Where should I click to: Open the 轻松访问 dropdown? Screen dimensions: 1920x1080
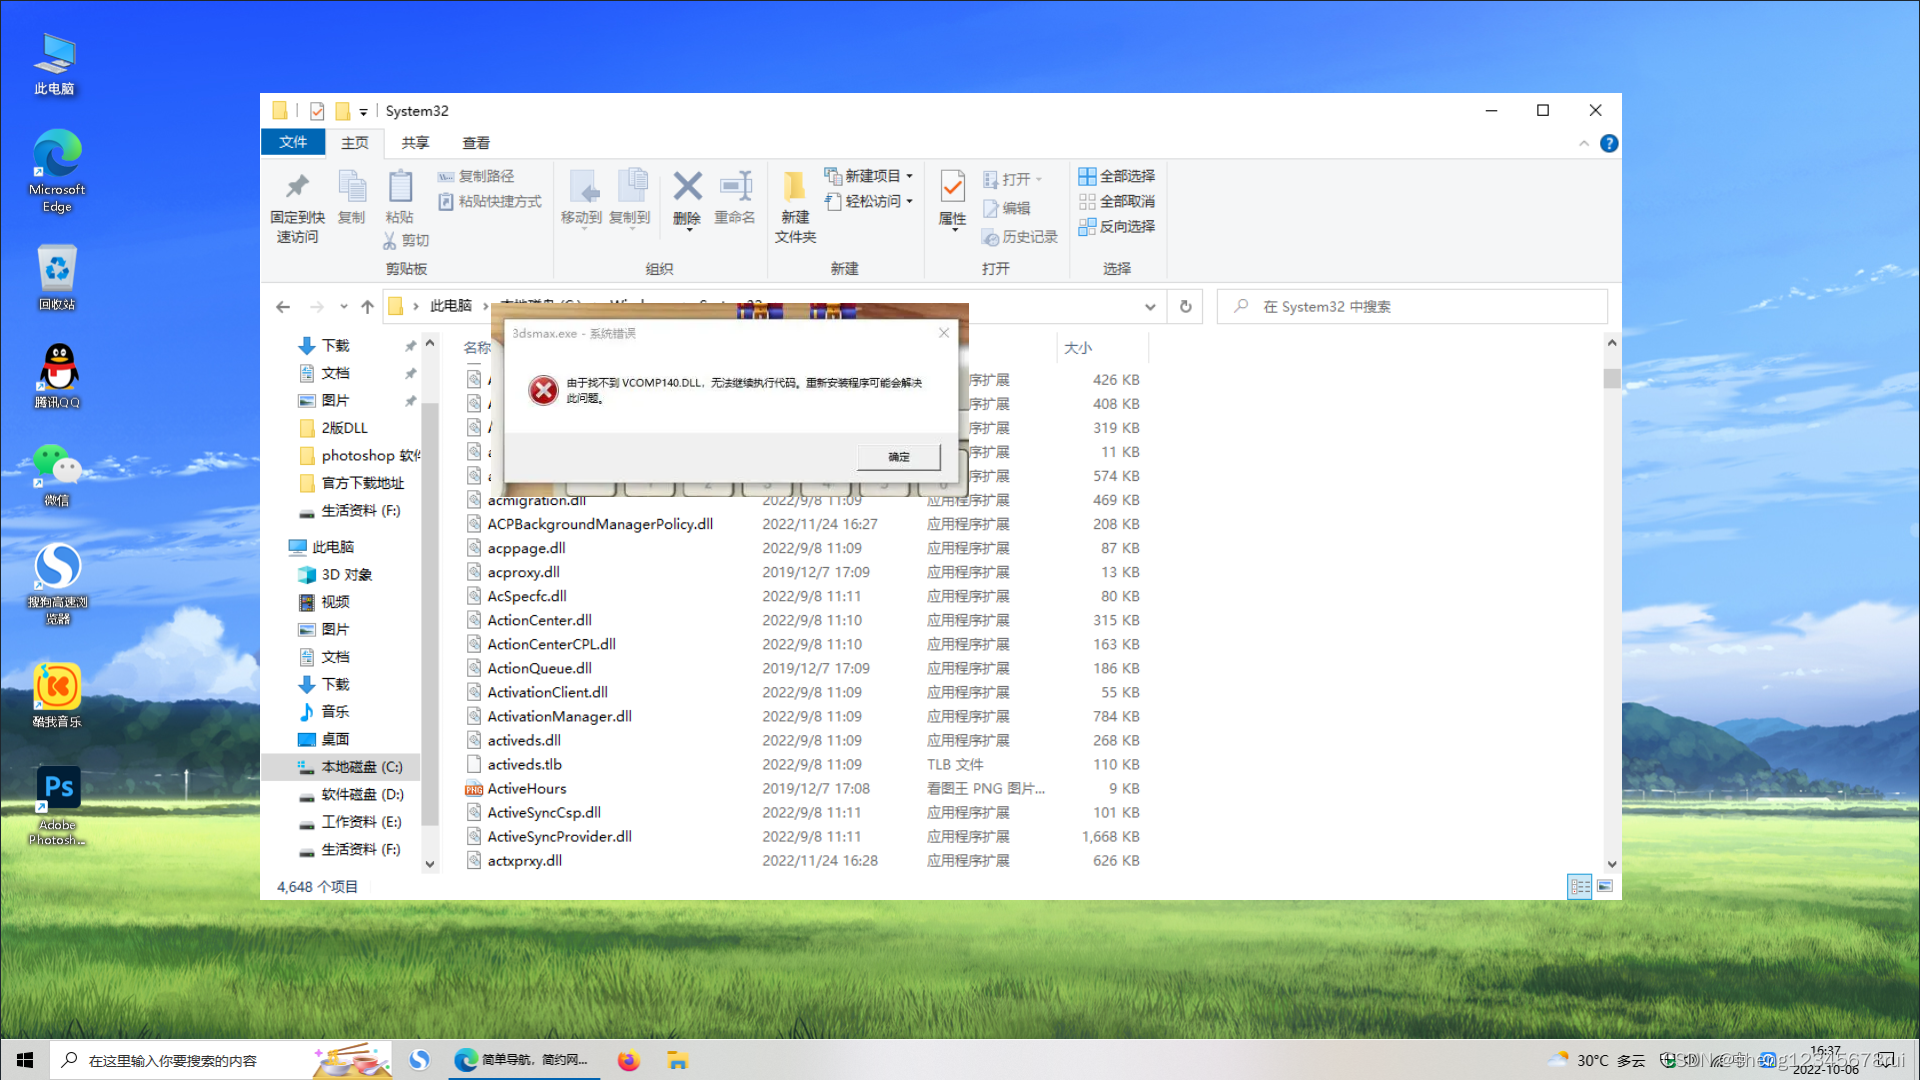[908, 201]
